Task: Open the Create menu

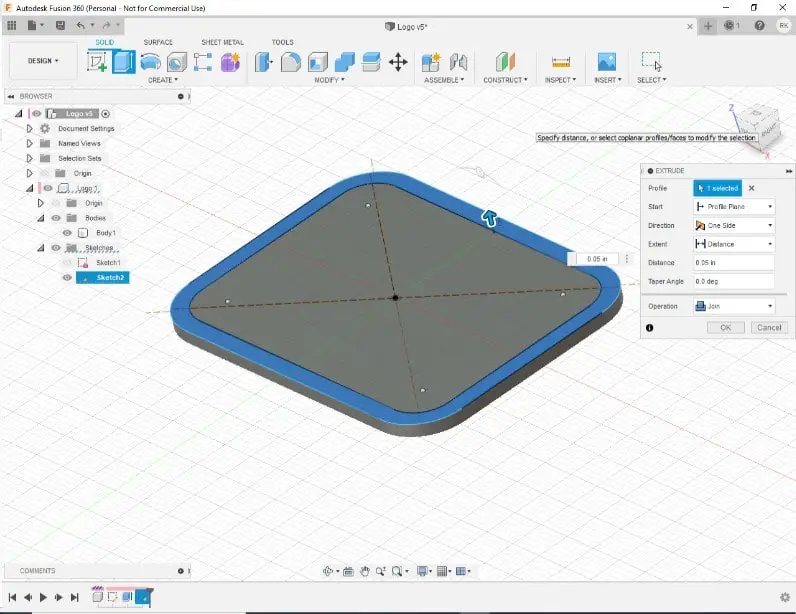Action: click(163, 80)
